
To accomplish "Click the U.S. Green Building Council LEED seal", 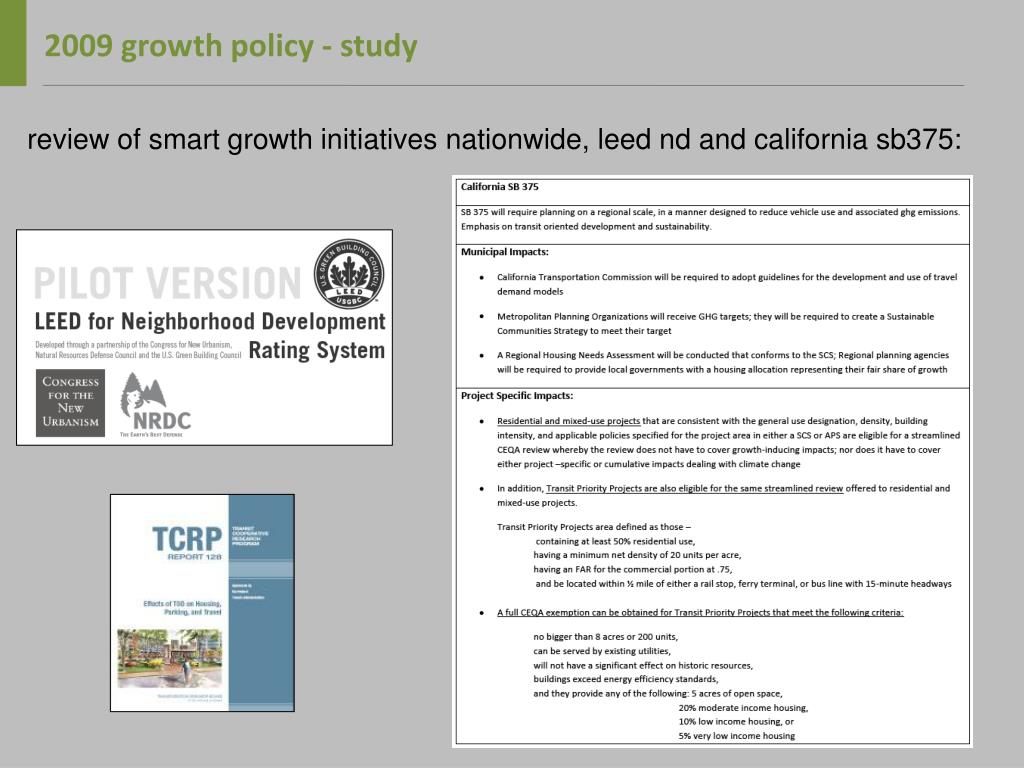I will (349, 274).
